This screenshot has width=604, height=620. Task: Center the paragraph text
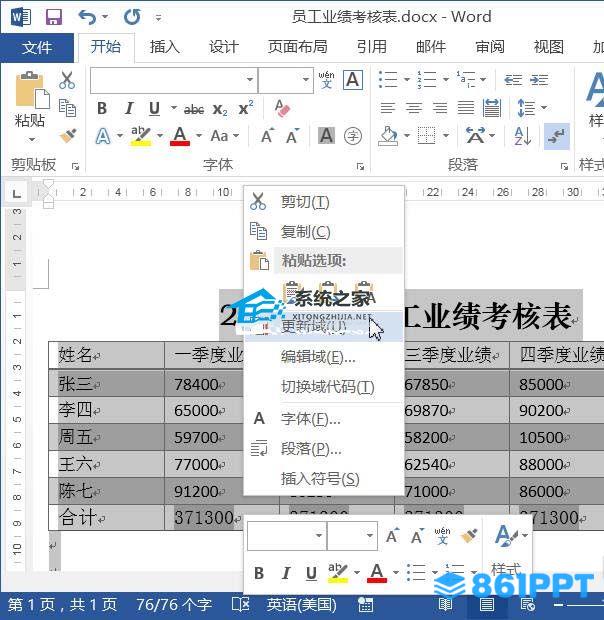tap(414, 108)
